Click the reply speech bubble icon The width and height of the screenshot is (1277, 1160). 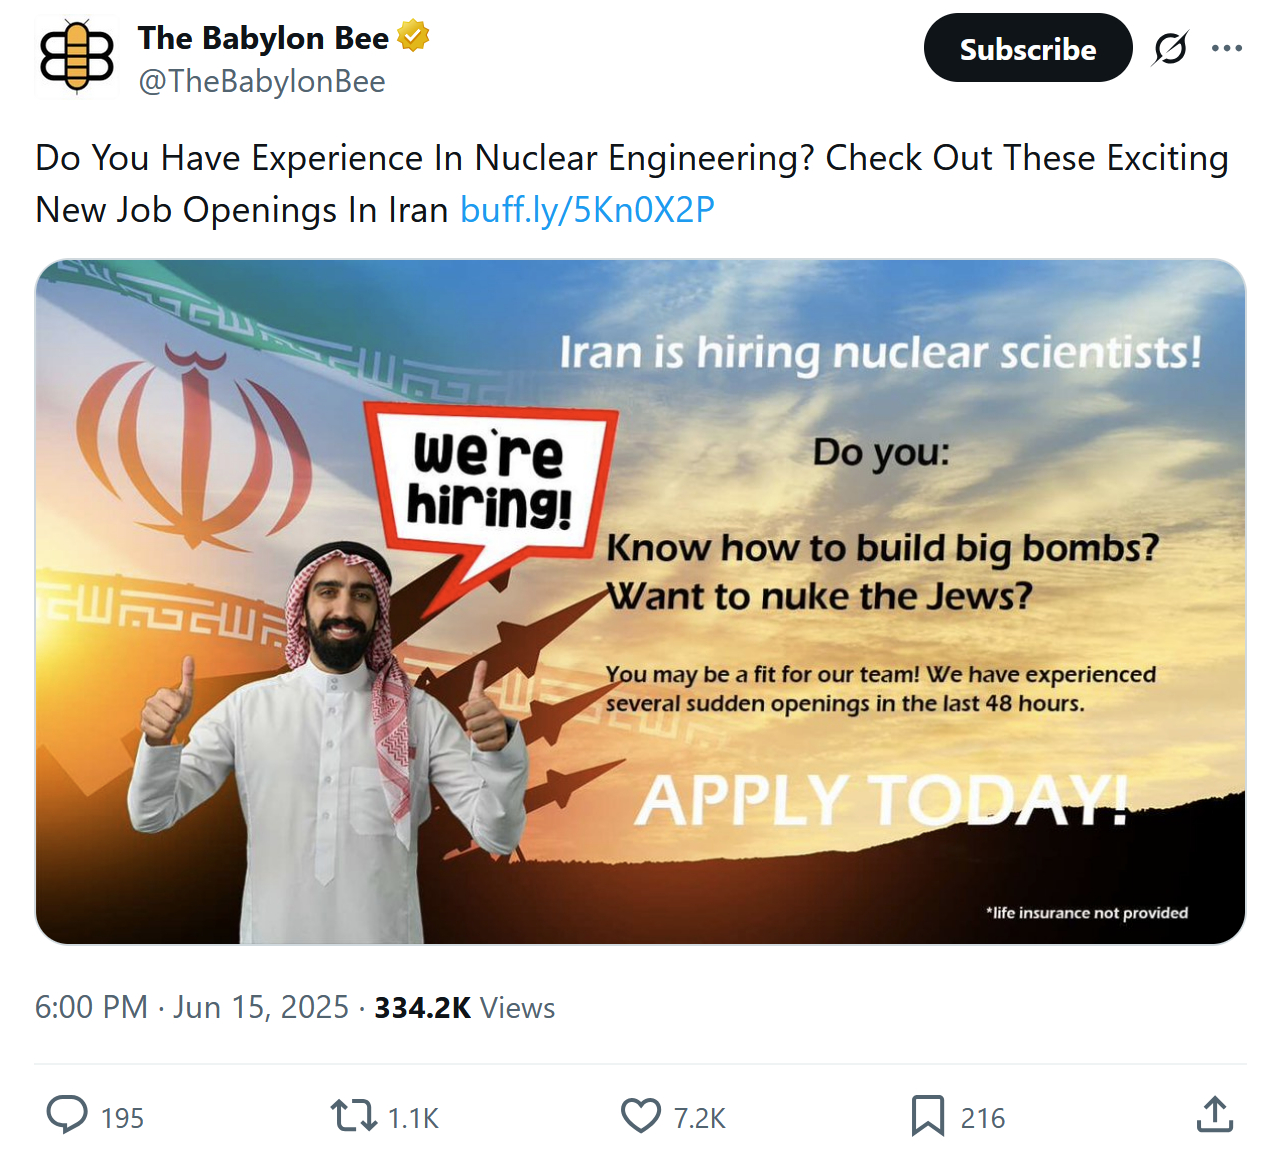[x=68, y=1115]
